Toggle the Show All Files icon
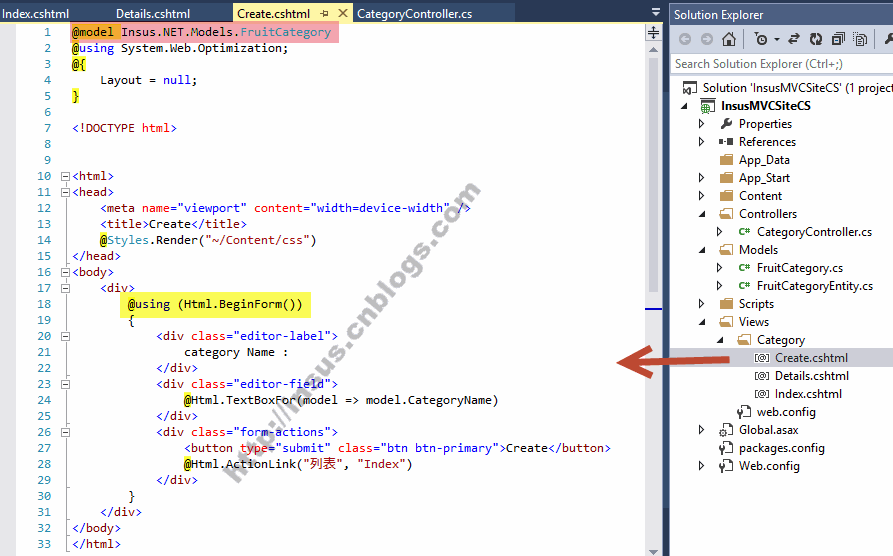893x556 pixels. click(x=860, y=39)
